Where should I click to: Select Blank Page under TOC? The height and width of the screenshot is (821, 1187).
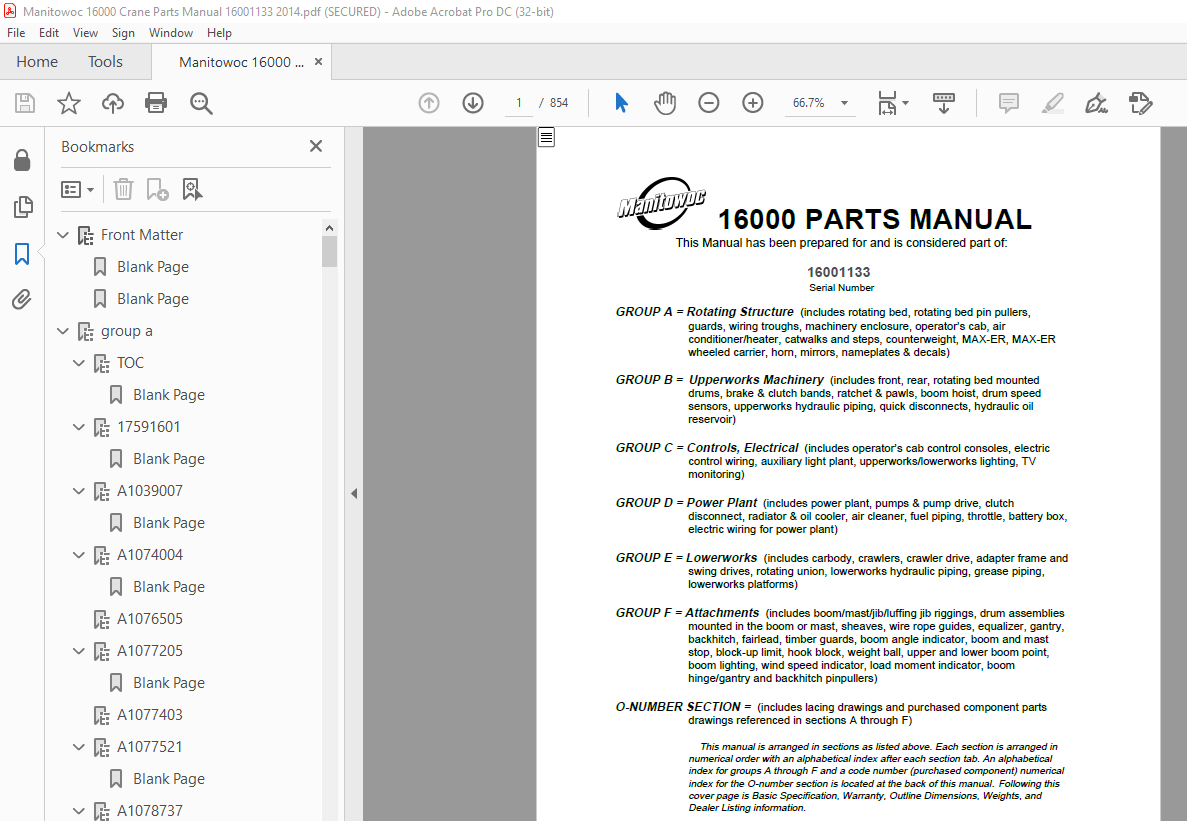pyautogui.click(x=169, y=395)
